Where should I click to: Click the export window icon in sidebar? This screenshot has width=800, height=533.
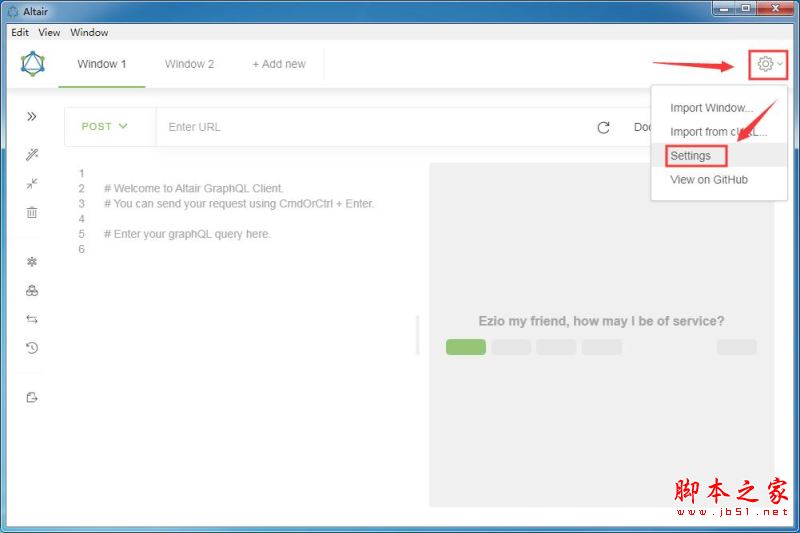tap(32, 397)
